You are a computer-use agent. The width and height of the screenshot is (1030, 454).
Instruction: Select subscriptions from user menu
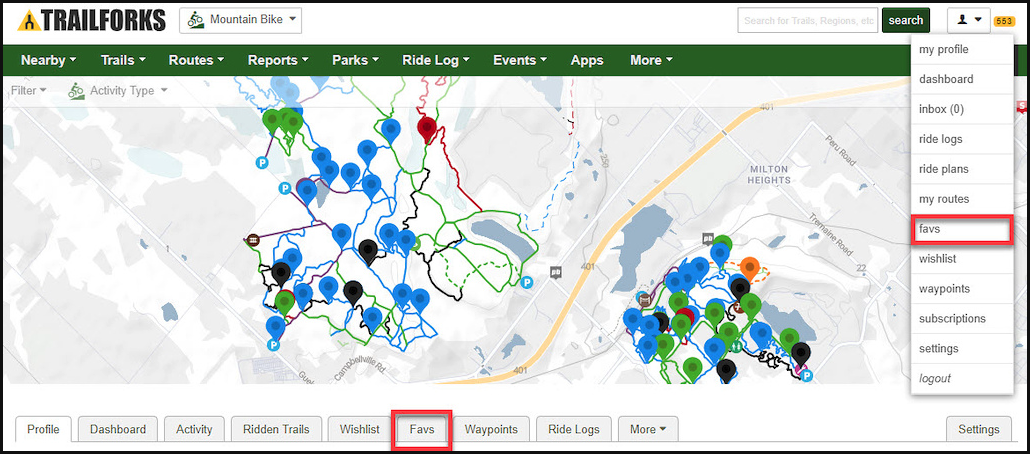[x=962, y=319]
